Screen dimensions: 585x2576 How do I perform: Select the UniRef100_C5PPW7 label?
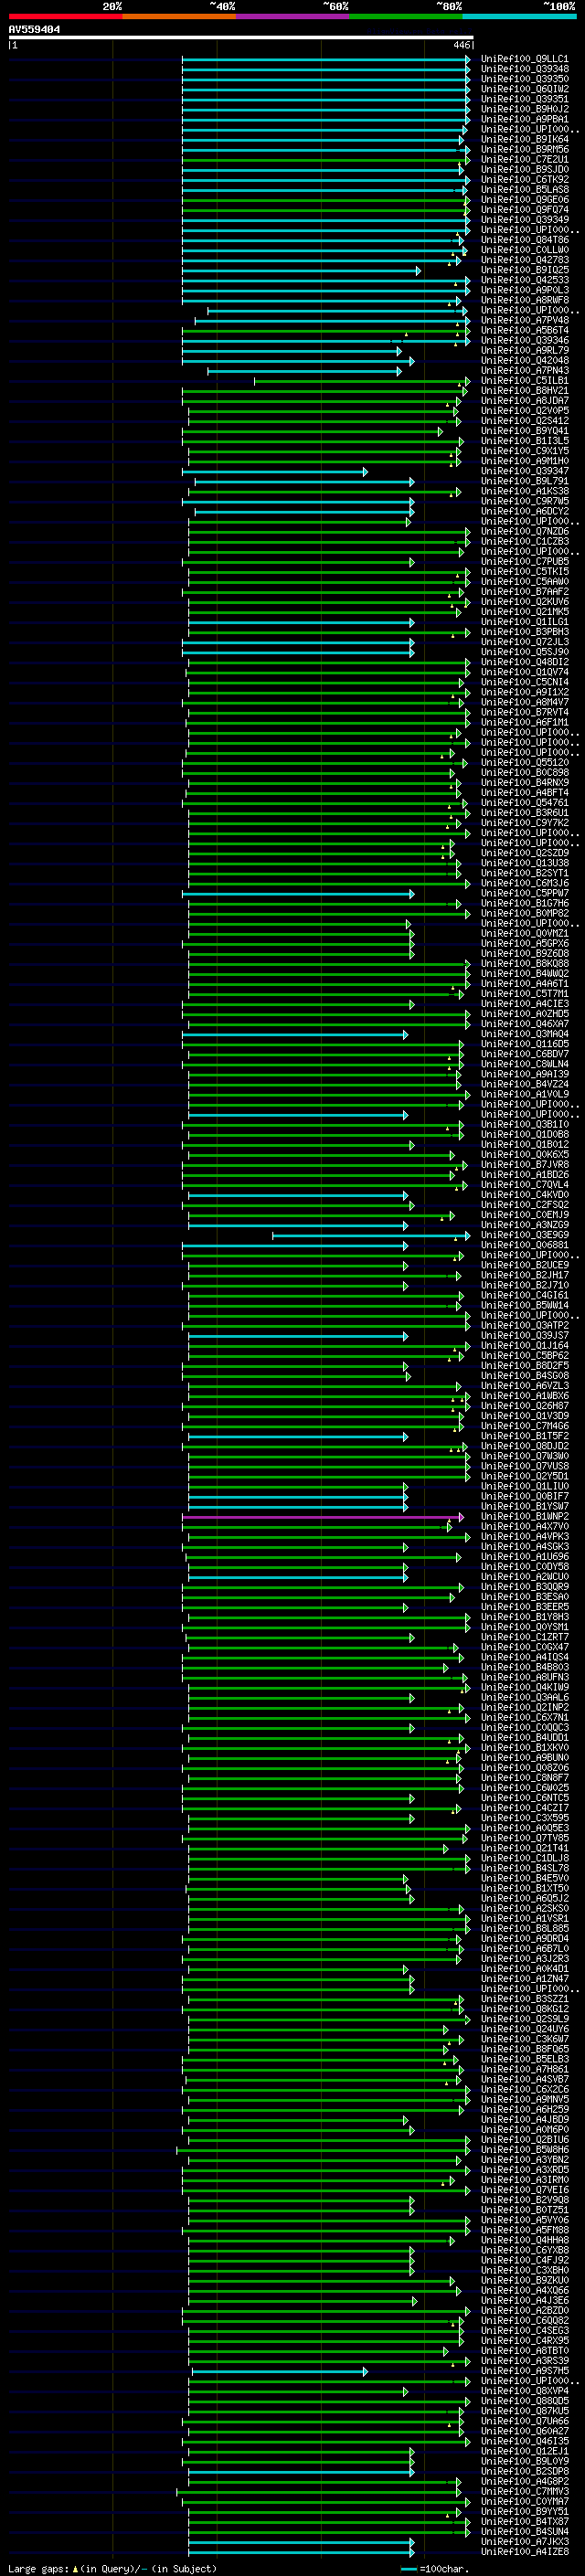tap(524, 893)
